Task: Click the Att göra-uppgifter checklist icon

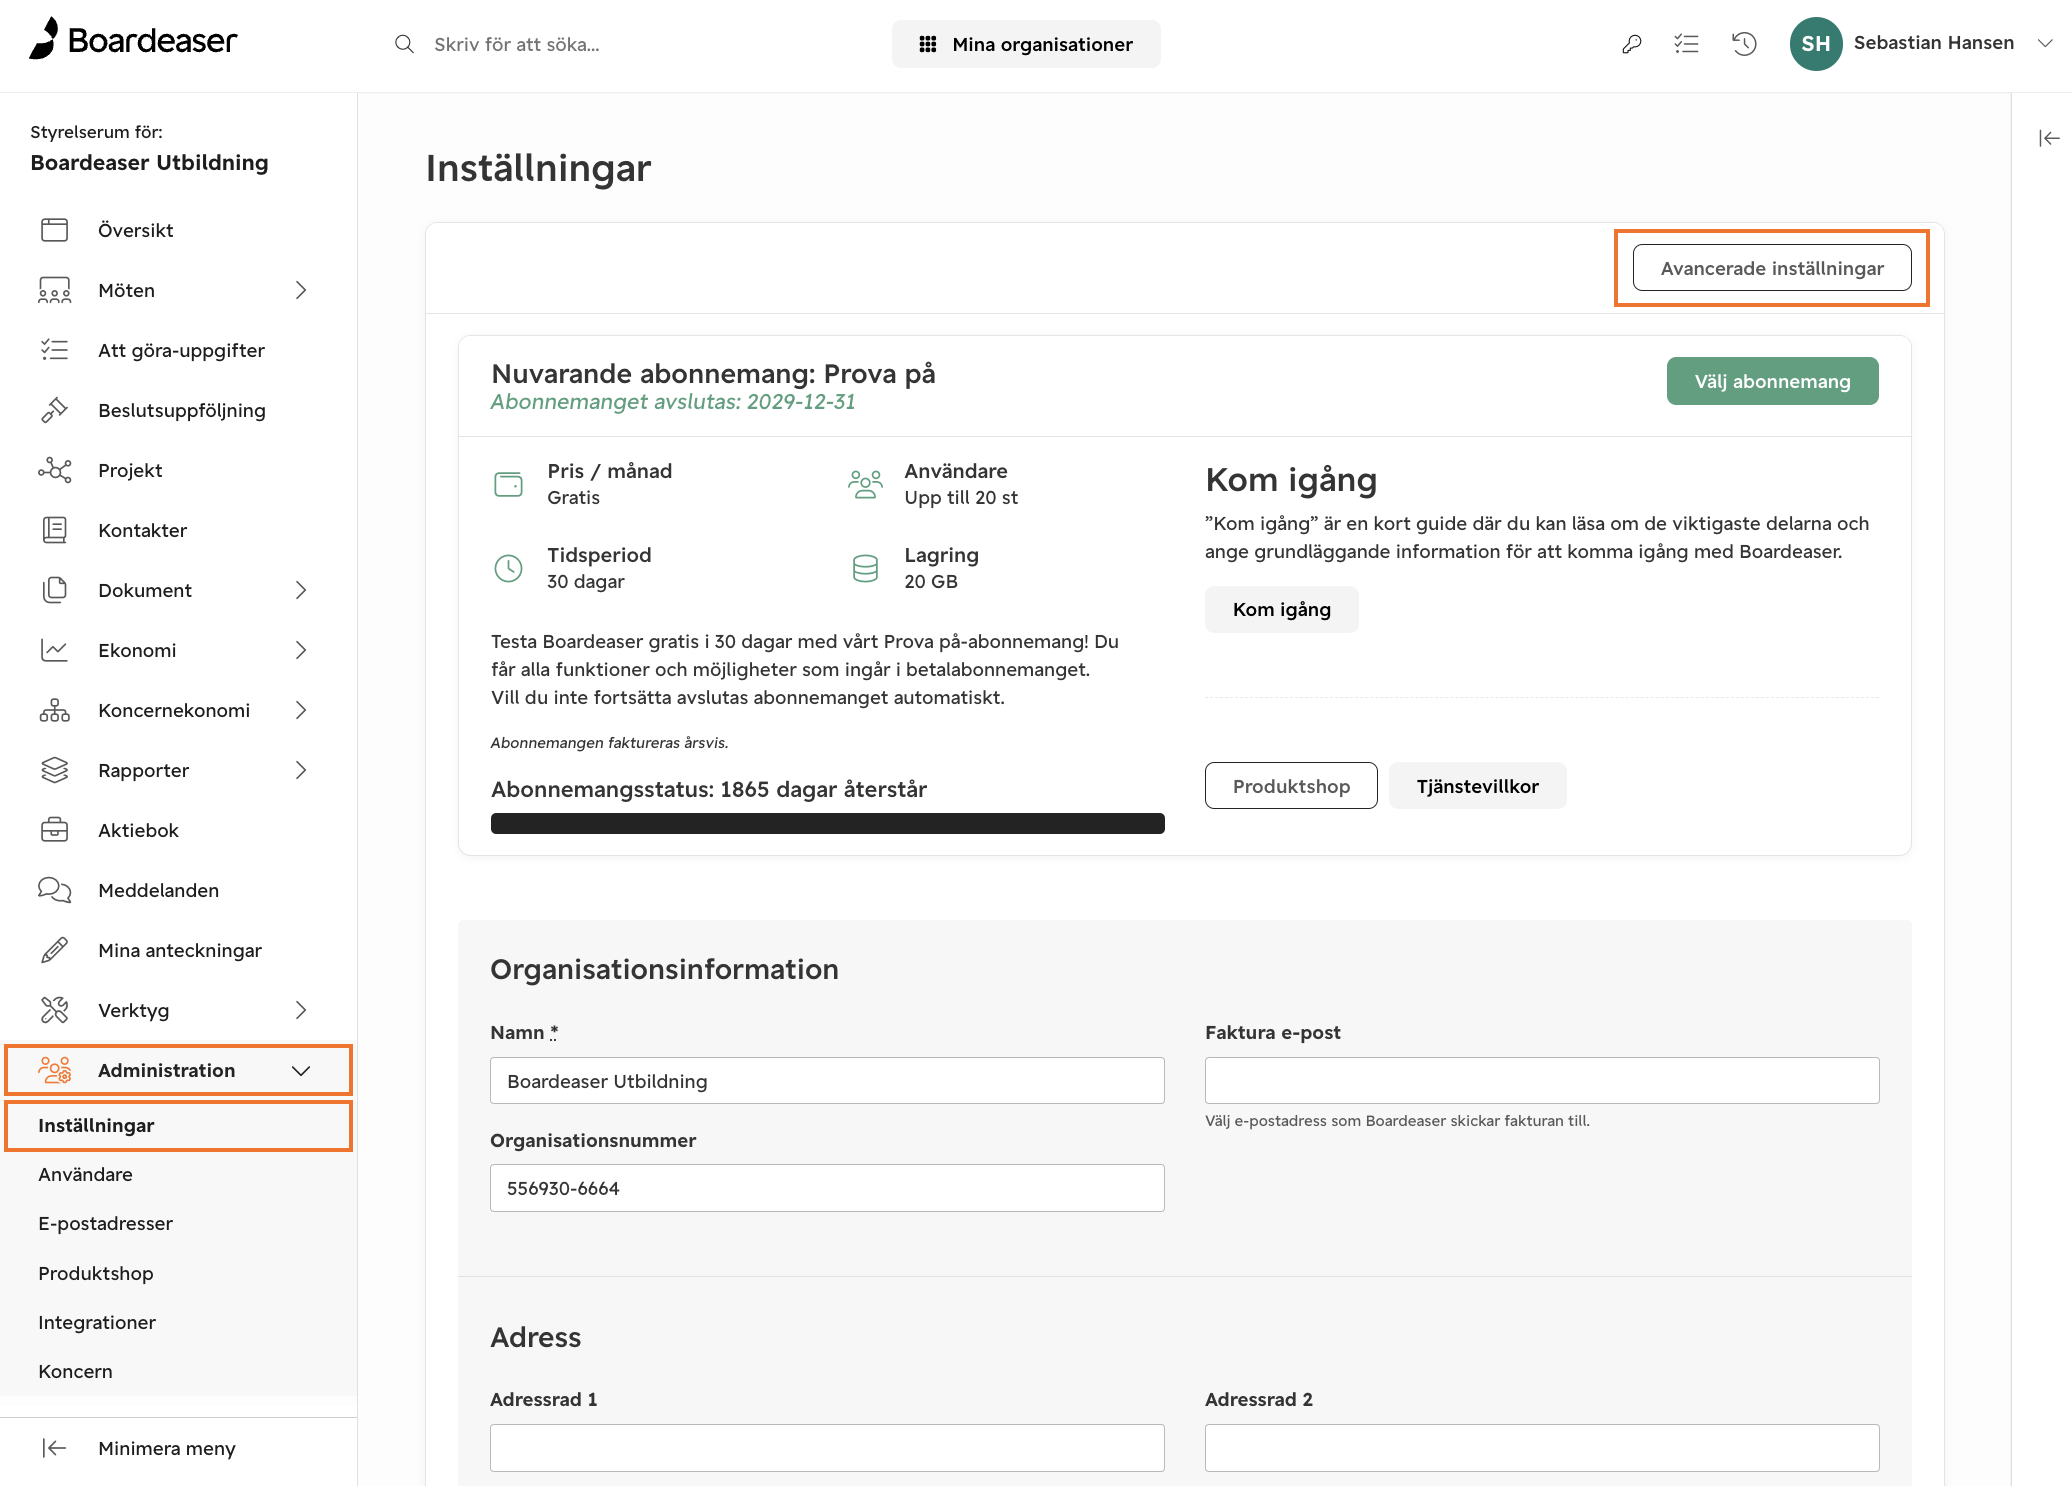Action: click(55, 350)
